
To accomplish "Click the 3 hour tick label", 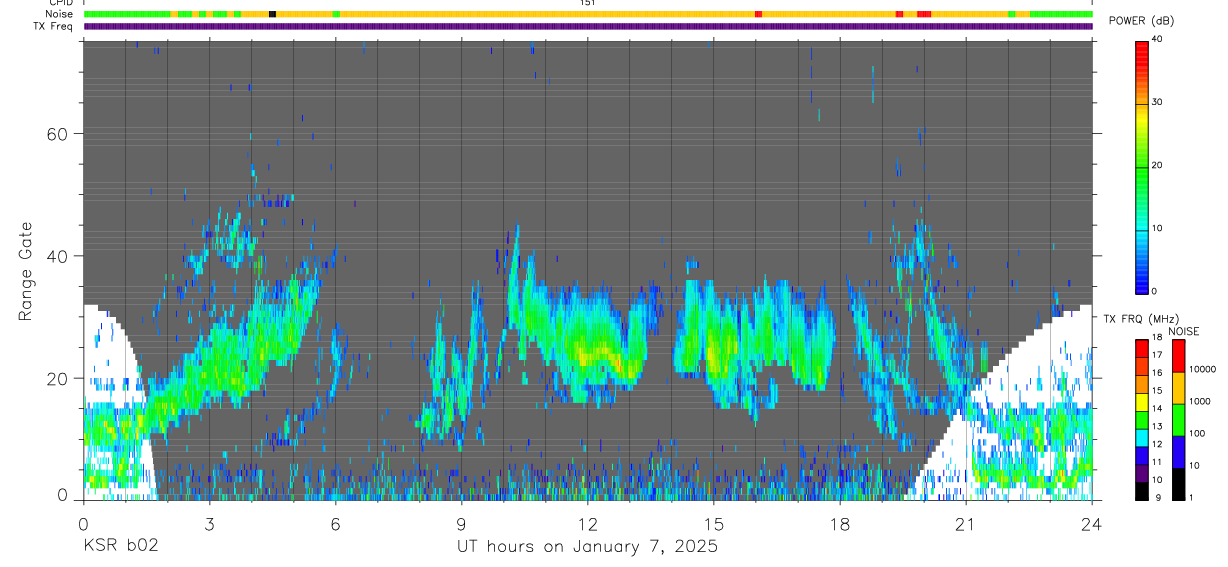I will pyautogui.click(x=209, y=525).
